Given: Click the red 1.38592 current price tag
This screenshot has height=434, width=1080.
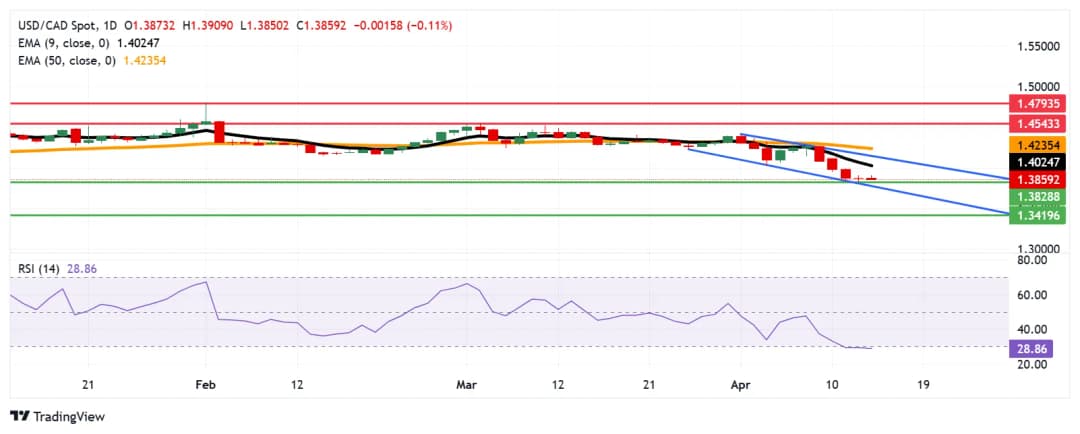Looking at the screenshot, I should (x=1039, y=180).
